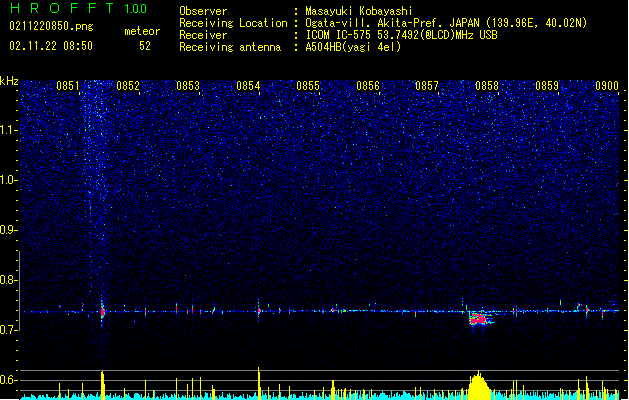Click the 0.7 kHz axis label
Screen dimensions: 629x400
point(9,330)
